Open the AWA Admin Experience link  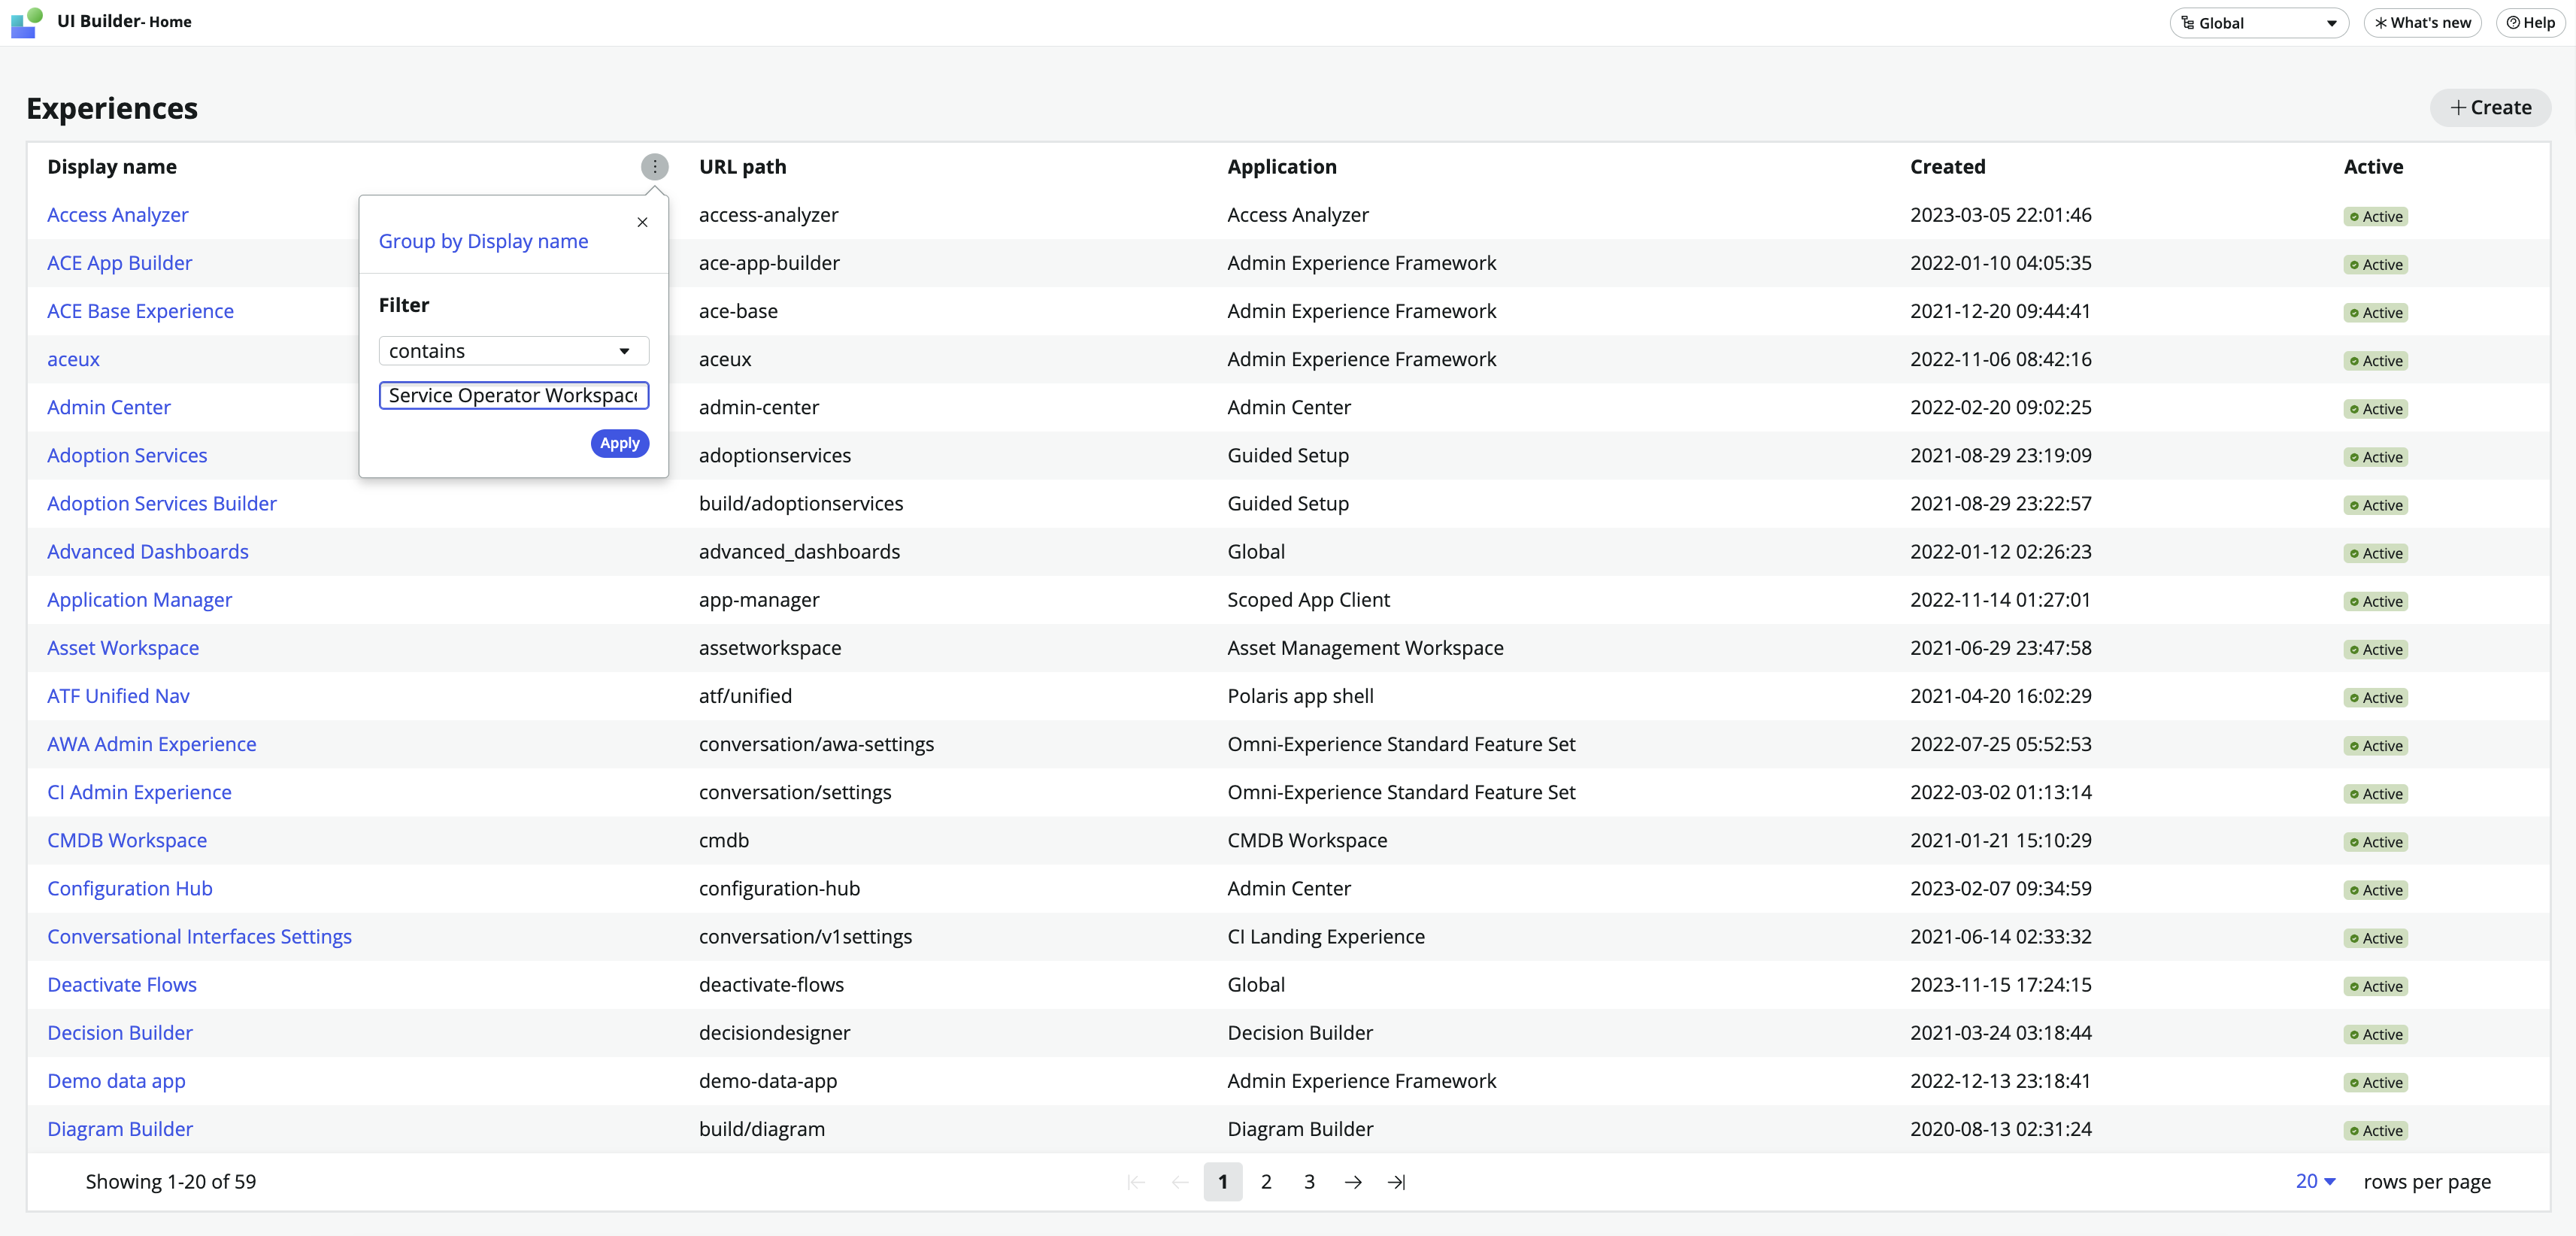coord(152,744)
